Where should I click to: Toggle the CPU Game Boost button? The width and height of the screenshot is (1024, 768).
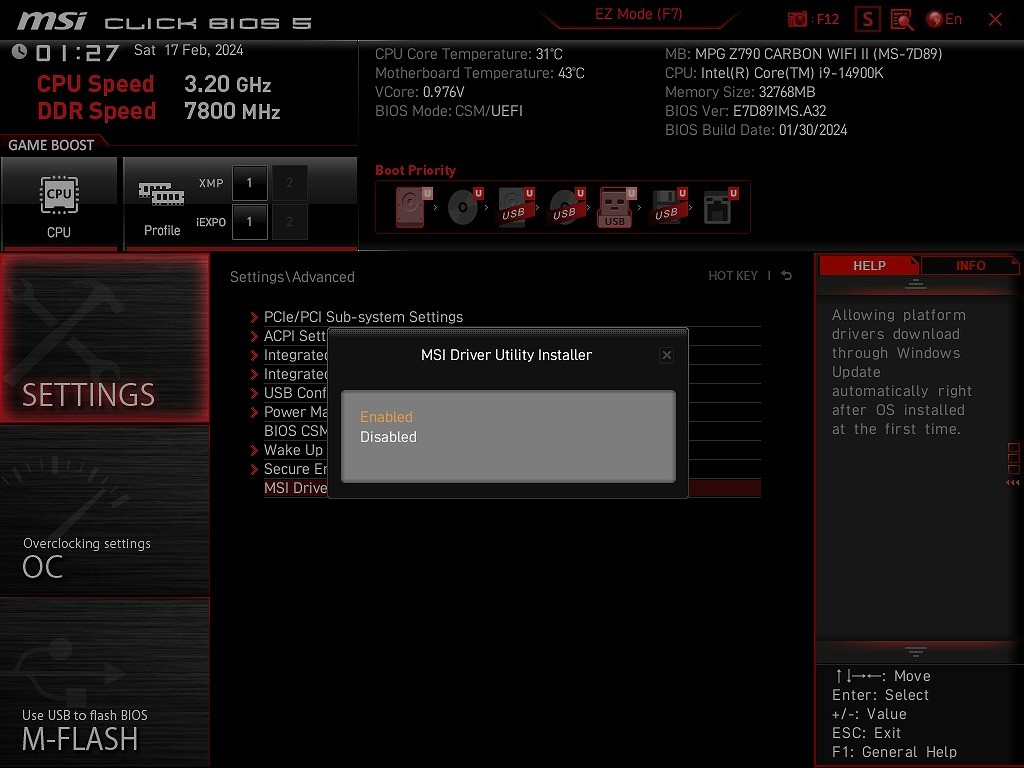[x=59, y=204]
